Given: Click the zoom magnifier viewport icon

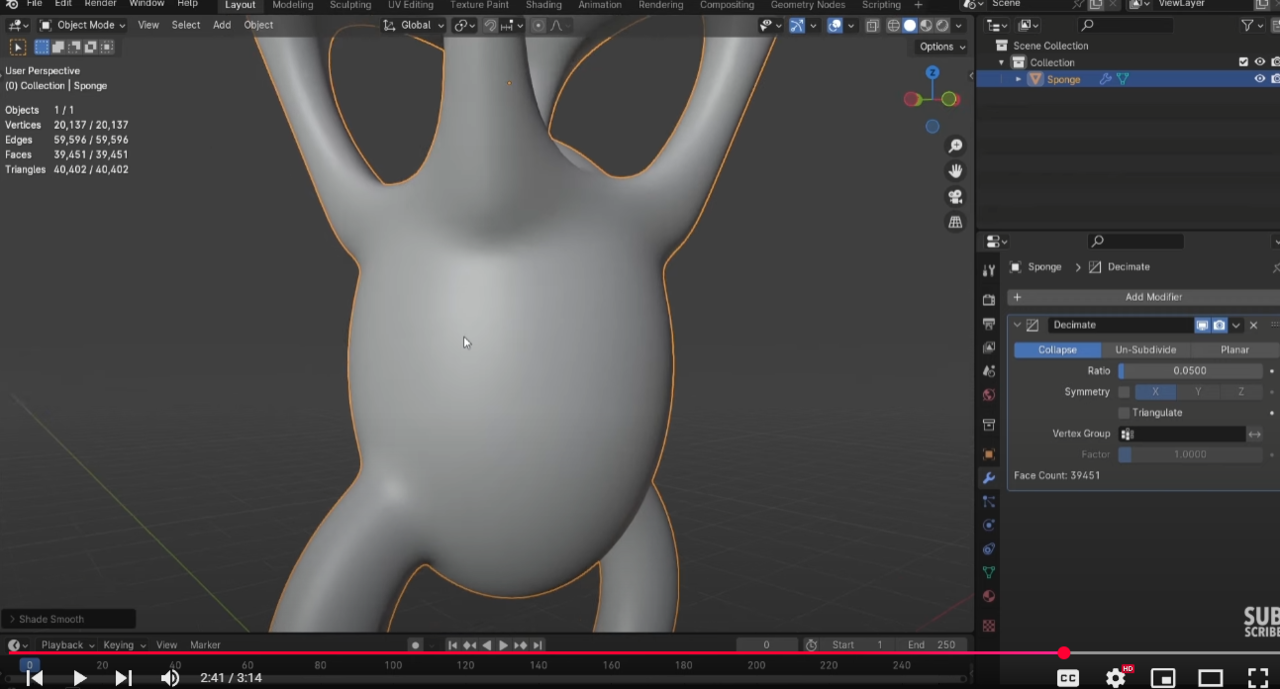Looking at the screenshot, I should click(955, 146).
